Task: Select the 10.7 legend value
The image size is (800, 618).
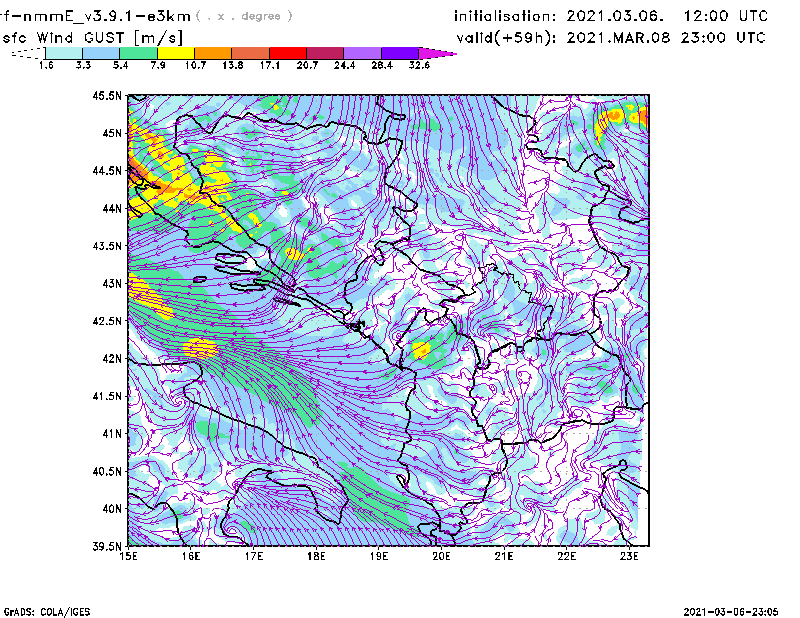Action: tap(195, 65)
